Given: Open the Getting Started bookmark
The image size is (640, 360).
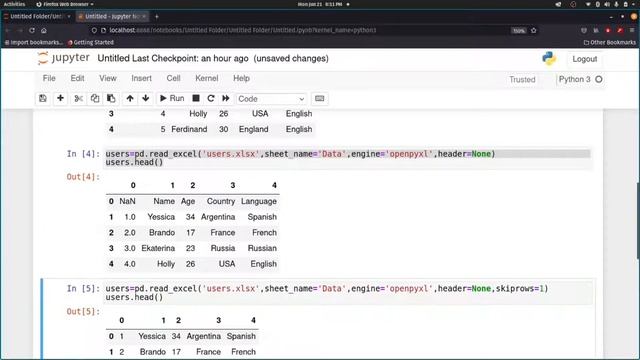Looking at the screenshot, I should click(91, 42).
